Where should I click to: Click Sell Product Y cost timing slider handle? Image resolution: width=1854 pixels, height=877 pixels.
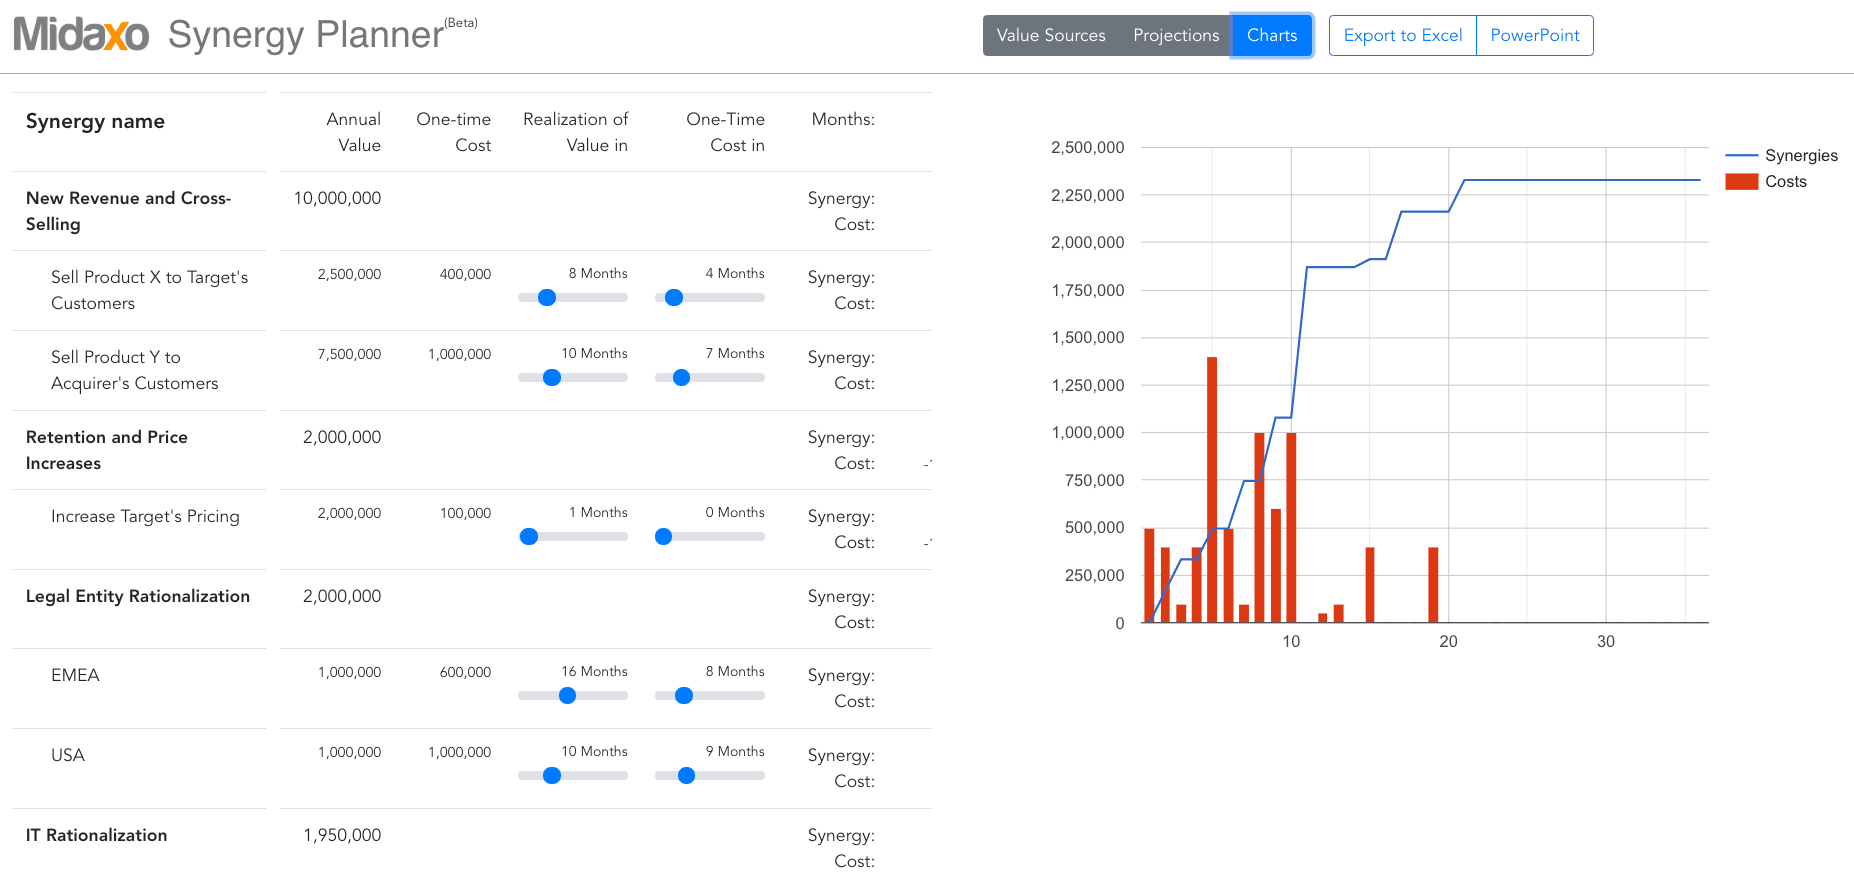click(x=682, y=378)
